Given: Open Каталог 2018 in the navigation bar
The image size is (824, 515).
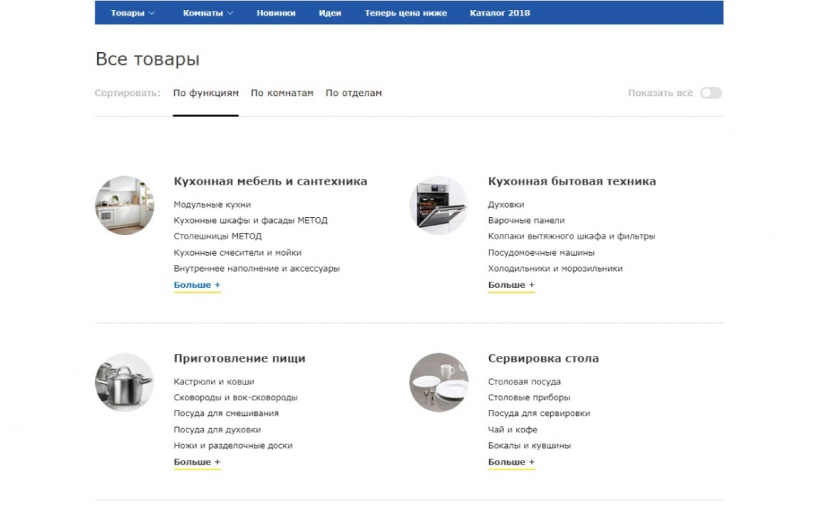Looking at the screenshot, I should [x=500, y=13].
